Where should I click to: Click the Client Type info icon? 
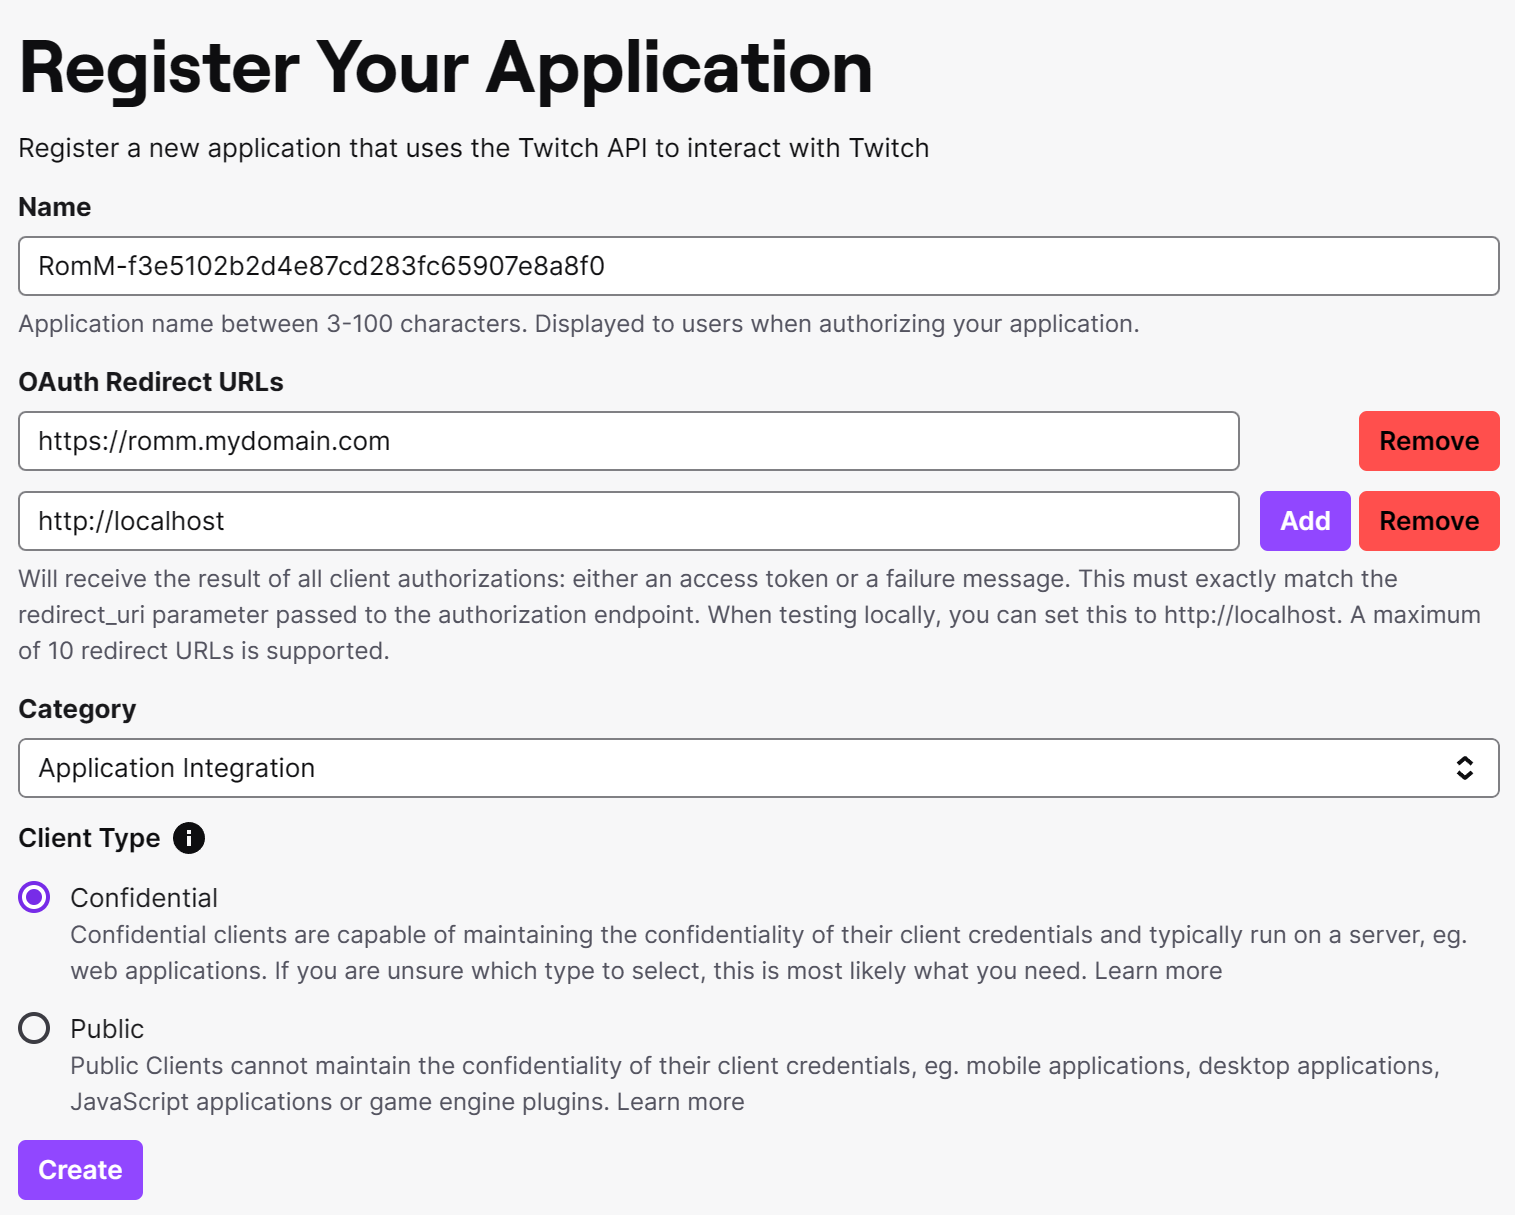[189, 838]
